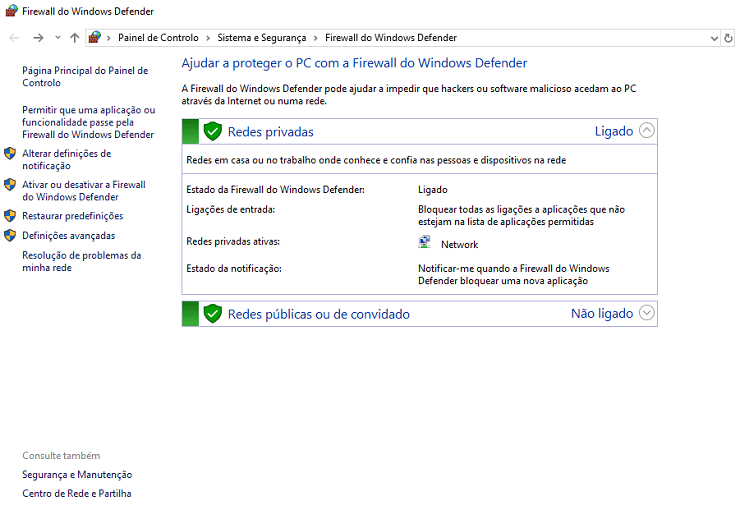This screenshot has width=740, height=510.
Task: Open the address bar history dropdown
Action: pos(714,38)
